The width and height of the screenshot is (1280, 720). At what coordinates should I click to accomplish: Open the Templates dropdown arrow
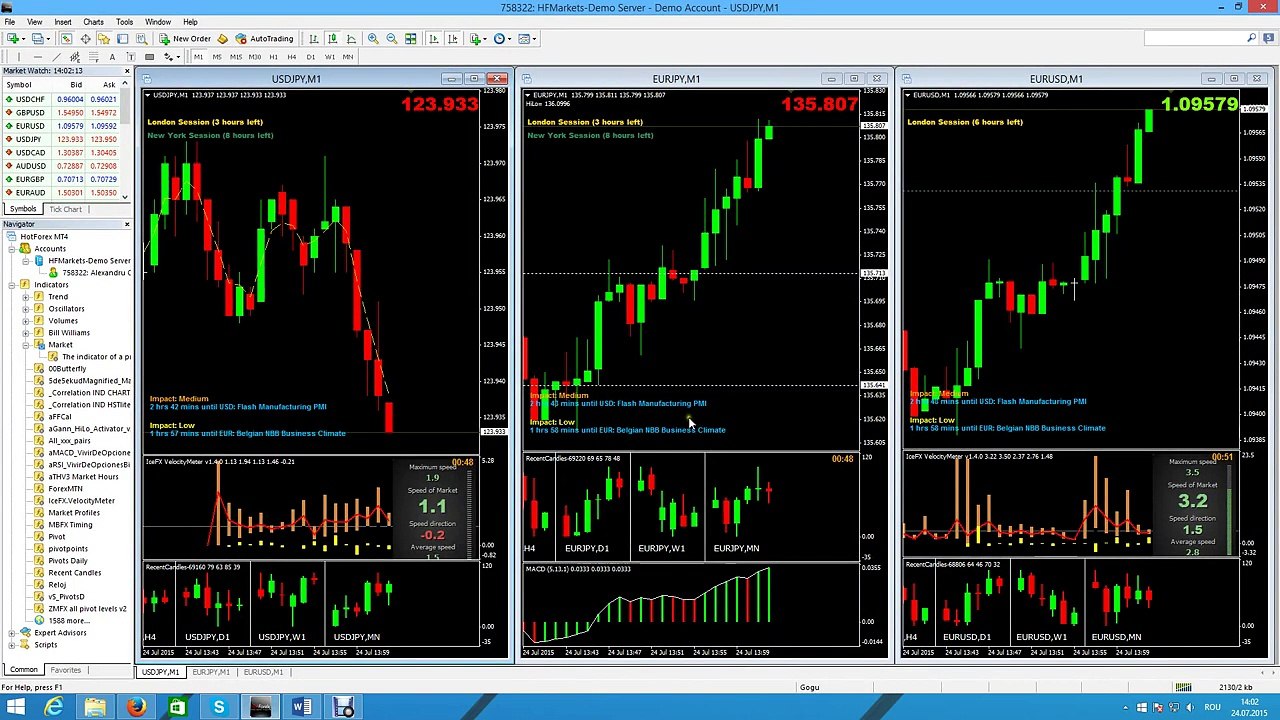tap(534, 38)
